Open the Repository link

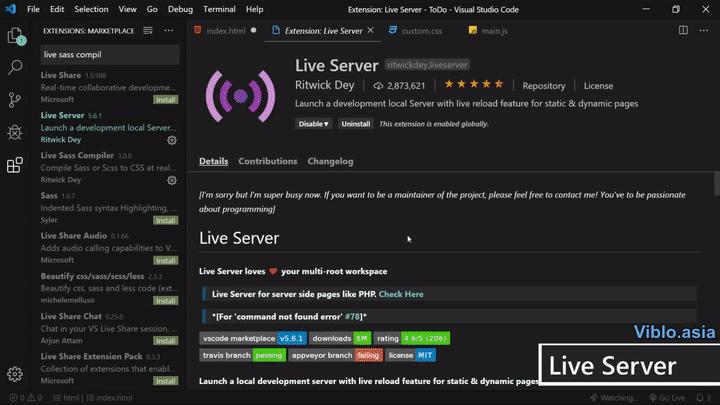click(x=544, y=86)
